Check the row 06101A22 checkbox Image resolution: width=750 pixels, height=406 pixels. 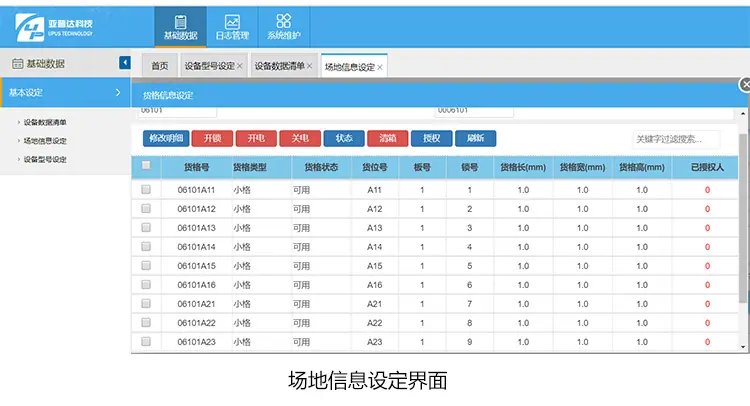(146, 322)
